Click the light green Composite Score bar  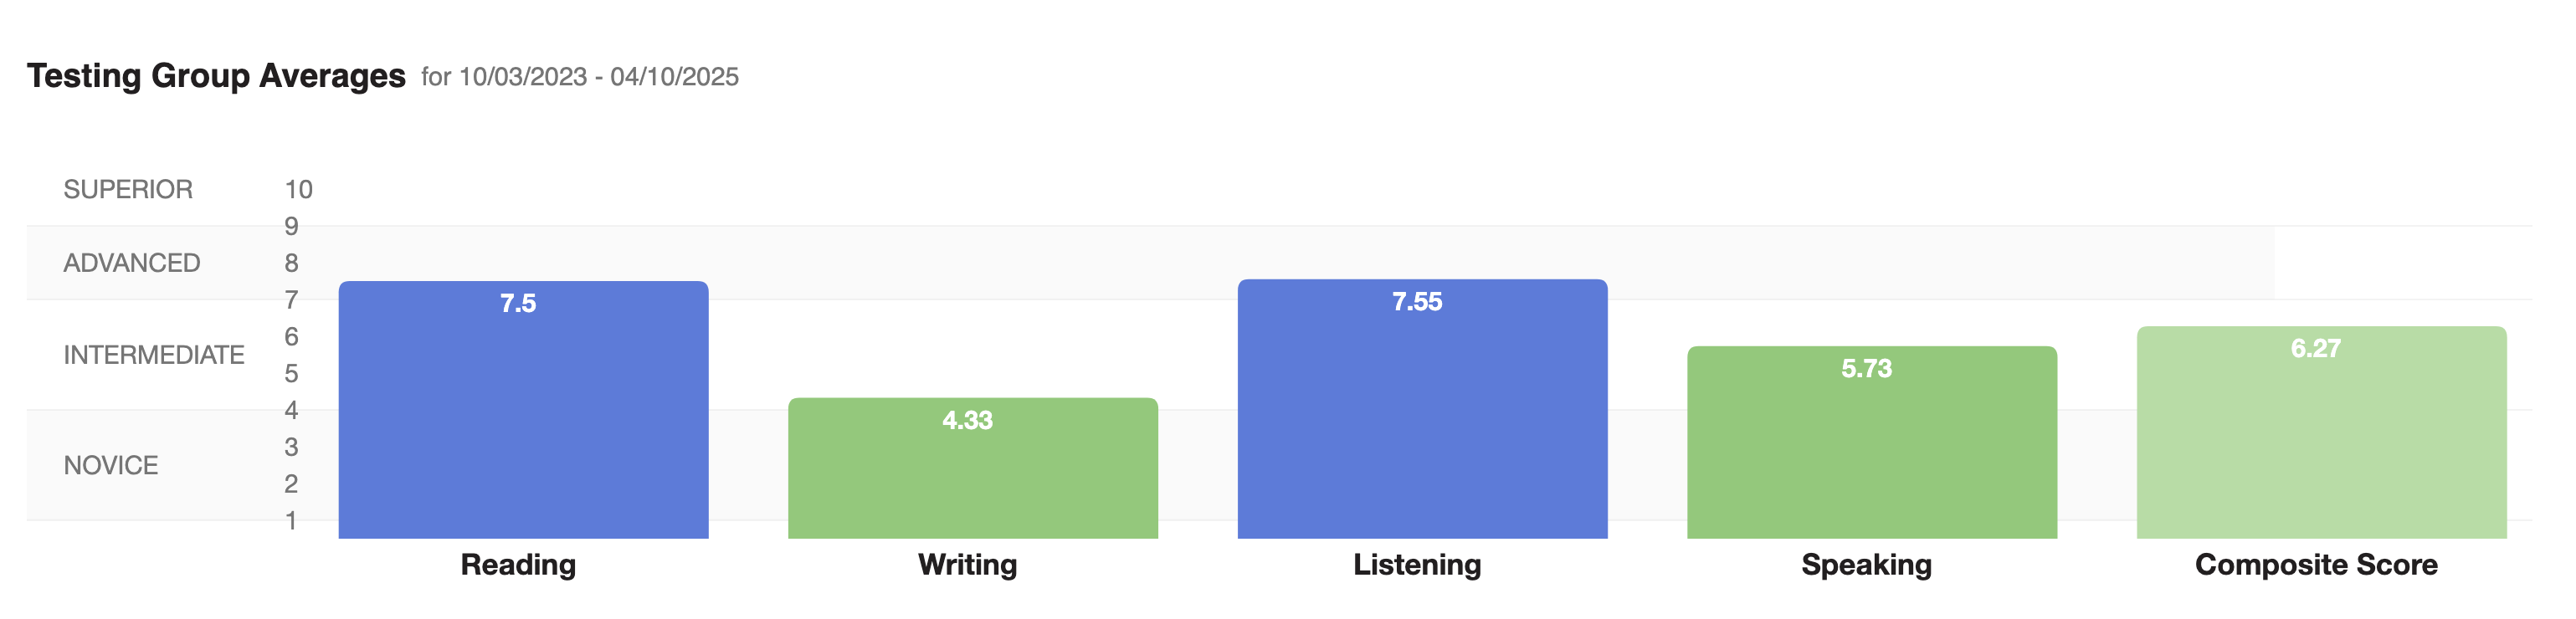click(x=2321, y=432)
